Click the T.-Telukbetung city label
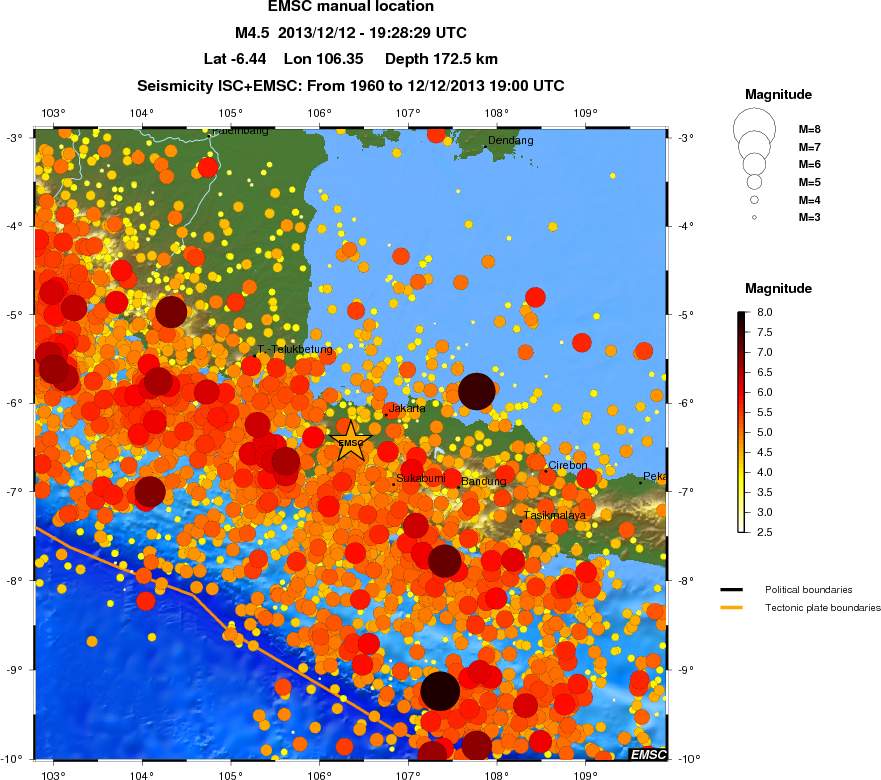 tap(296, 350)
